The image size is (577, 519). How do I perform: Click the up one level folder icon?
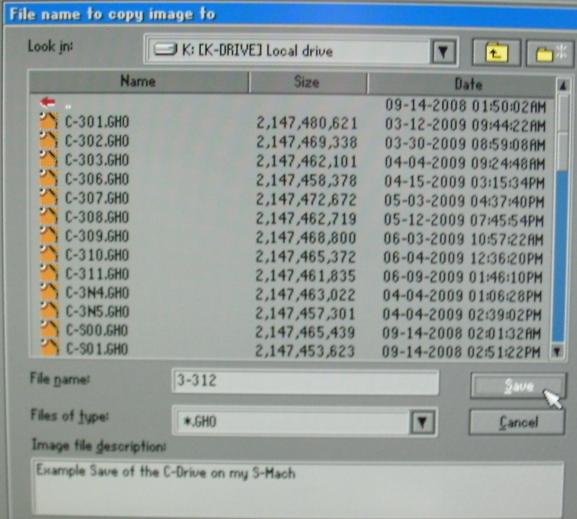pyautogui.click(x=496, y=53)
